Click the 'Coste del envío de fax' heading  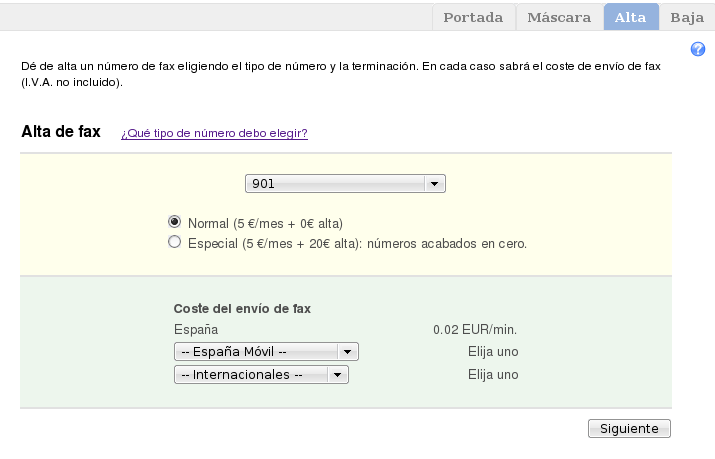point(242,309)
